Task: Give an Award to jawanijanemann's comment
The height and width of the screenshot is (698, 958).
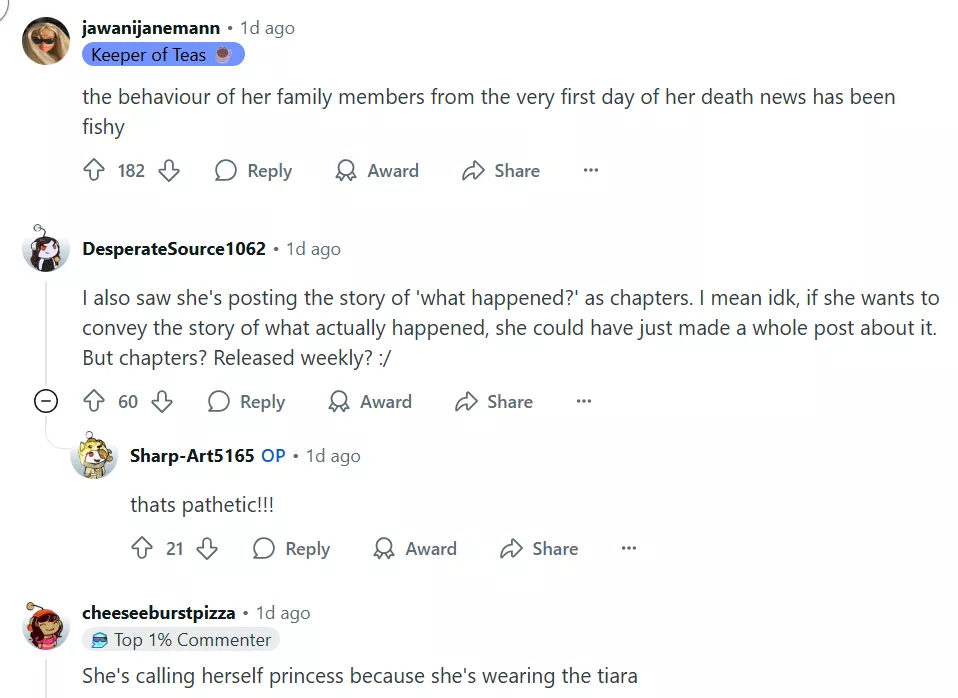Action: pyautogui.click(x=377, y=171)
